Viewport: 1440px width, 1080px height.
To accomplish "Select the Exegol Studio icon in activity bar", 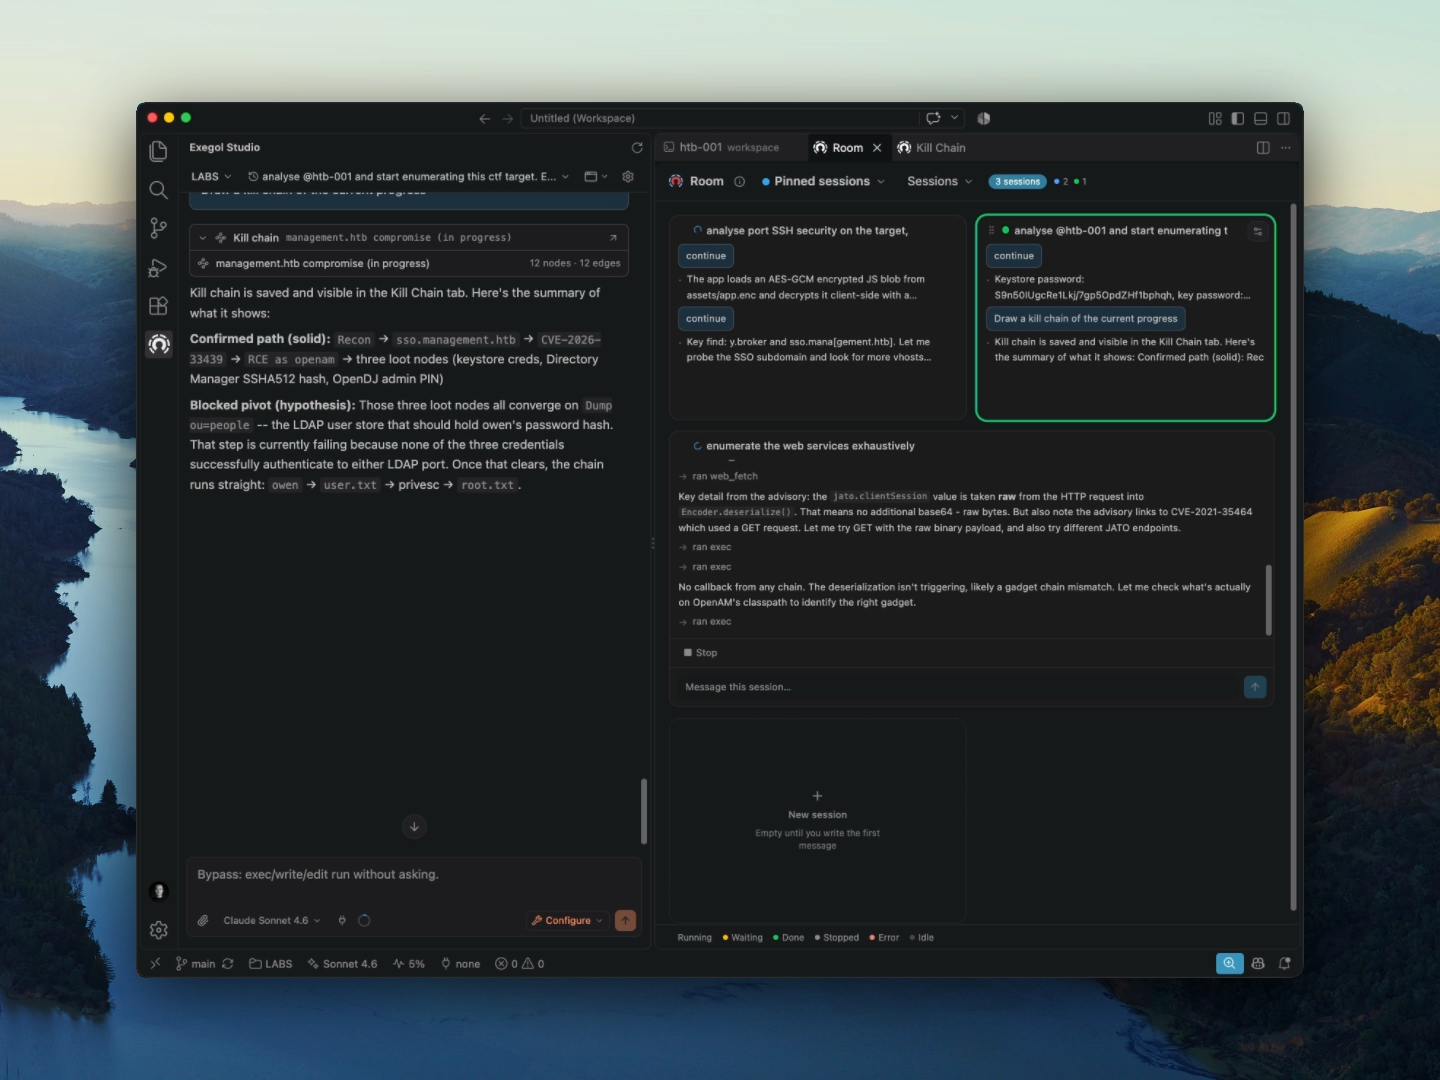I will pyautogui.click(x=158, y=344).
